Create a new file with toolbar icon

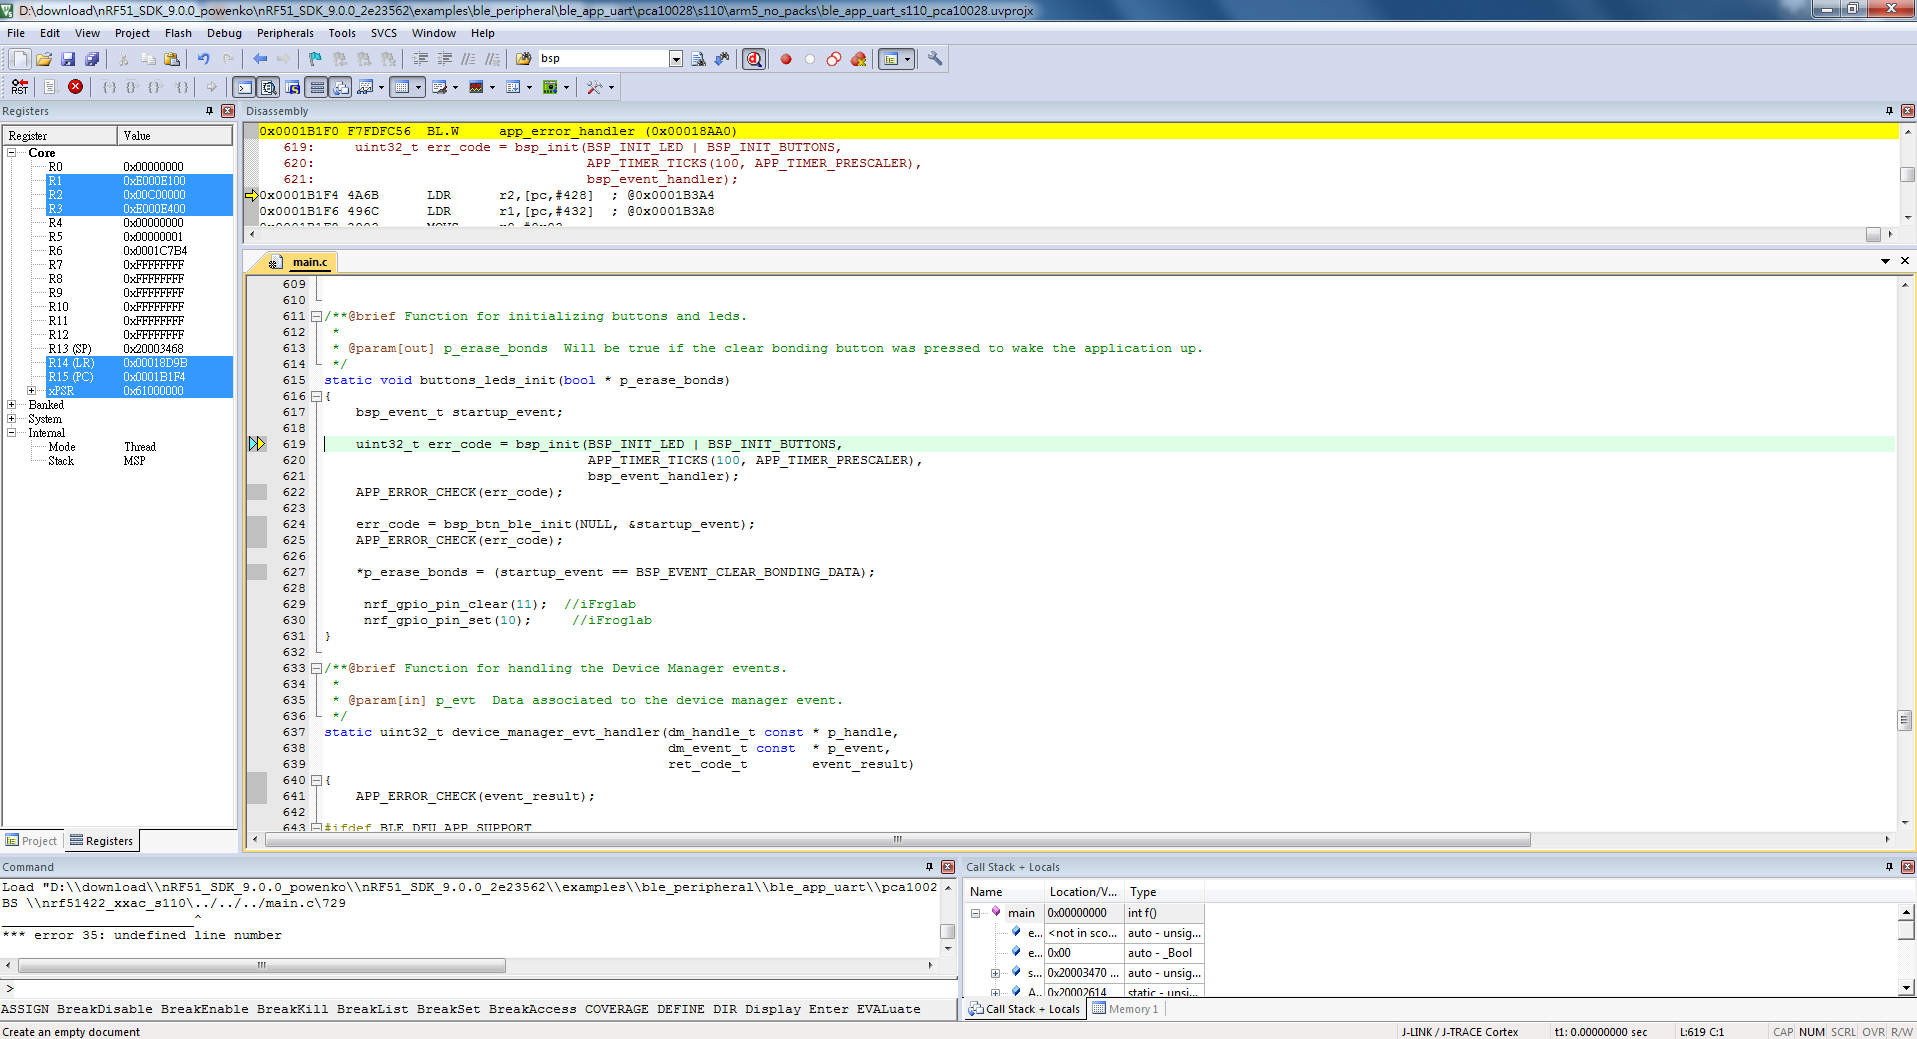pyautogui.click(x=20, y=59)
